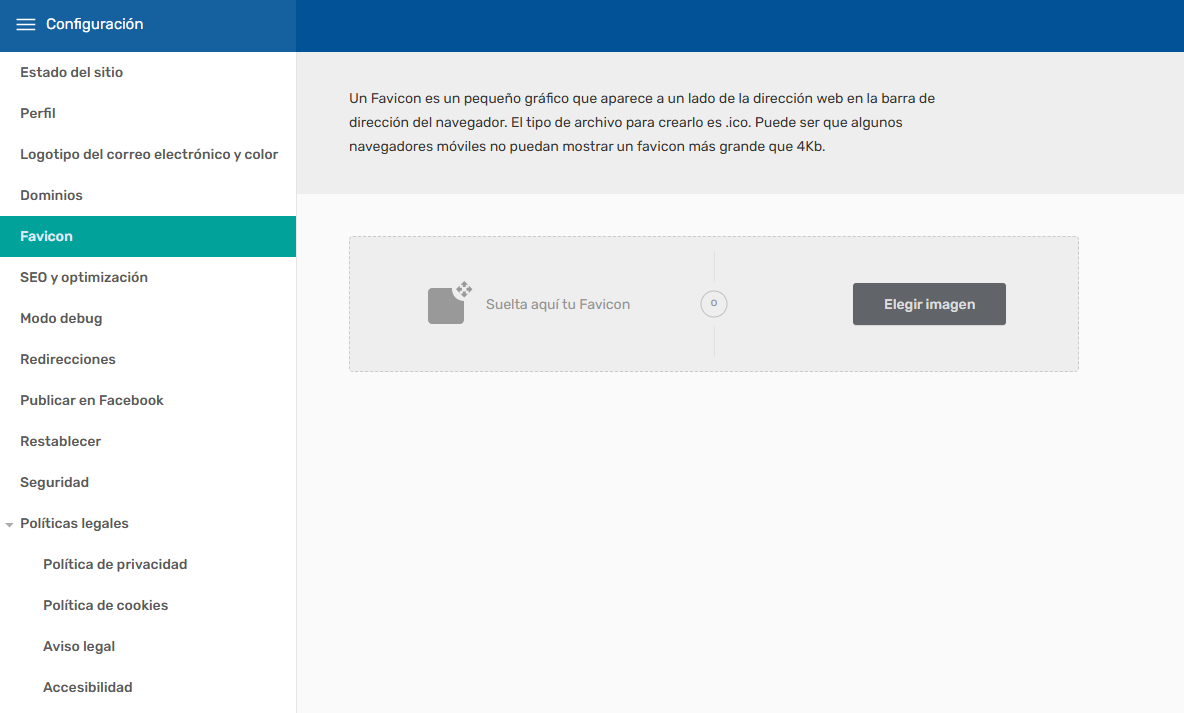Open SEO y optimización settings

pos(148,277)
